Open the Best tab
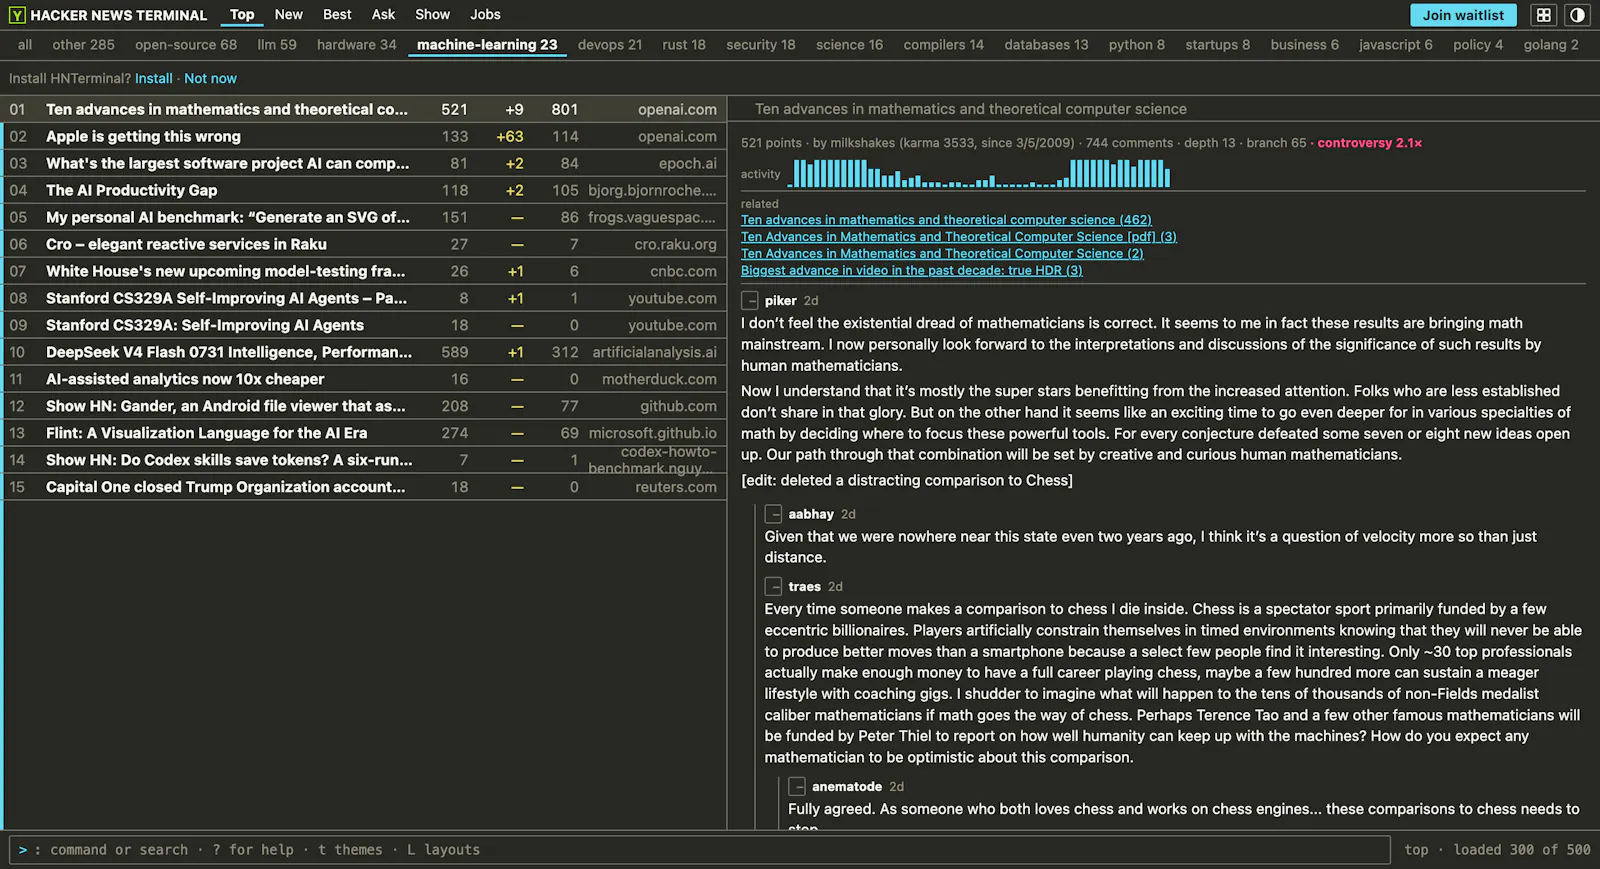This screenshot has width=1600, height=869. coord(337,14)
